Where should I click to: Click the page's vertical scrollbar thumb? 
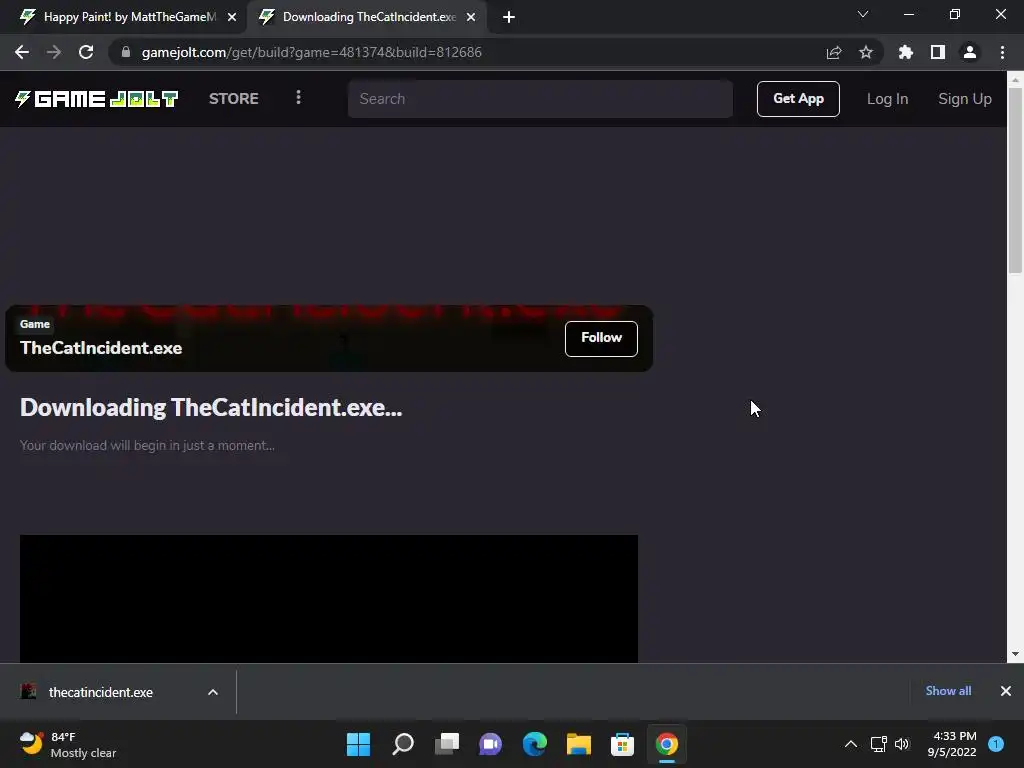1015,180
